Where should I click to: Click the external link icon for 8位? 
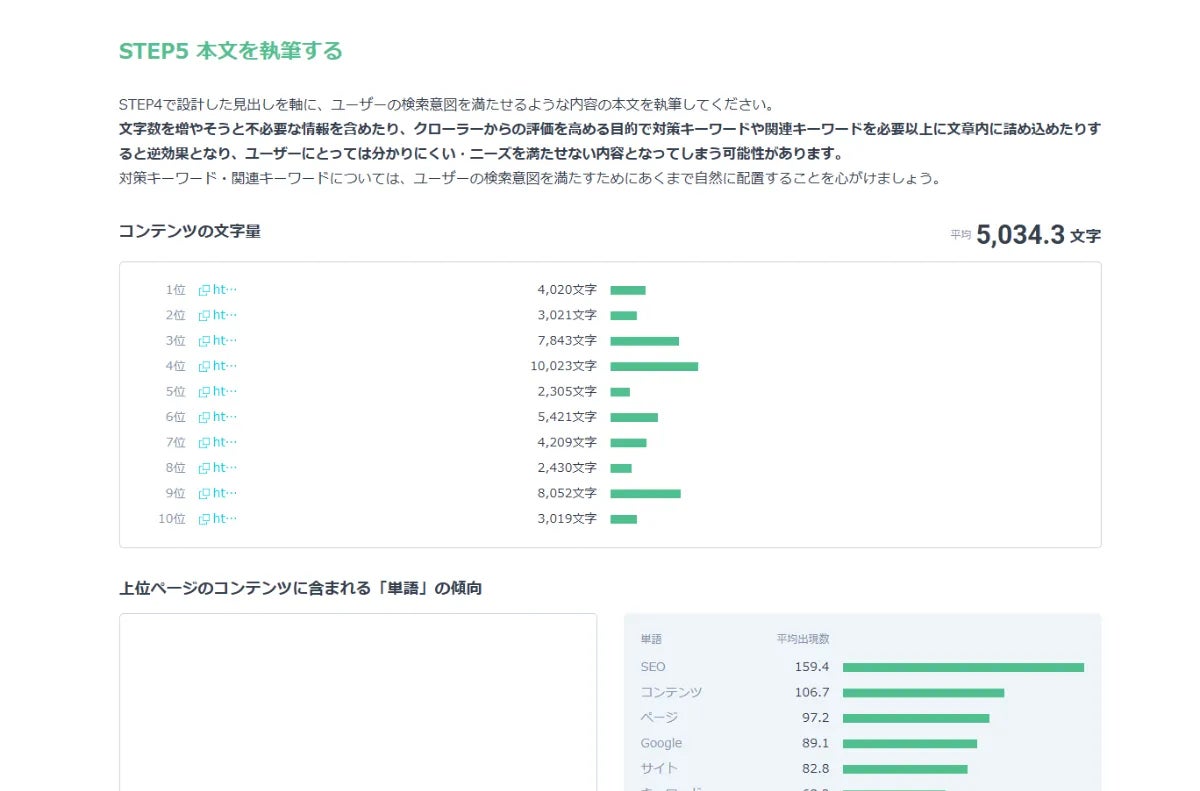pyautogui.click(x=204, y=468)
